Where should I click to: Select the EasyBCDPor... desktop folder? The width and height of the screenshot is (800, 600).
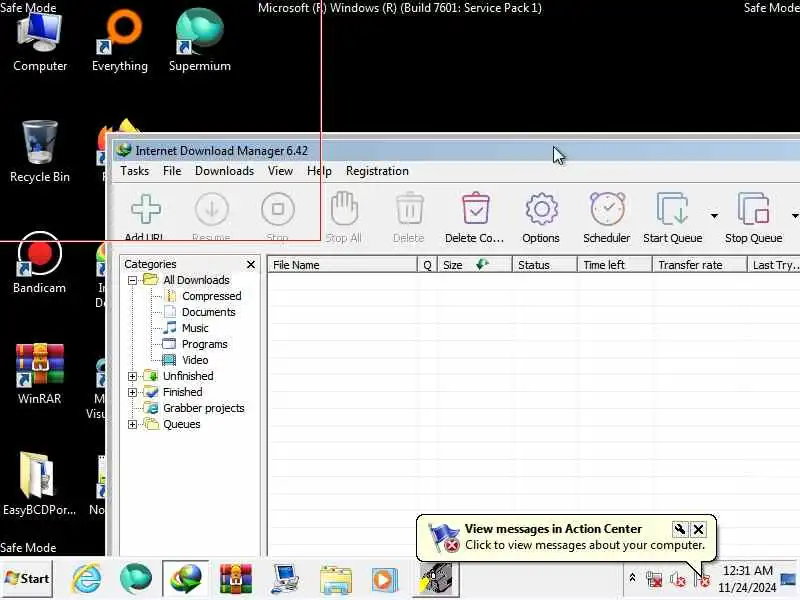coord(39,485)
